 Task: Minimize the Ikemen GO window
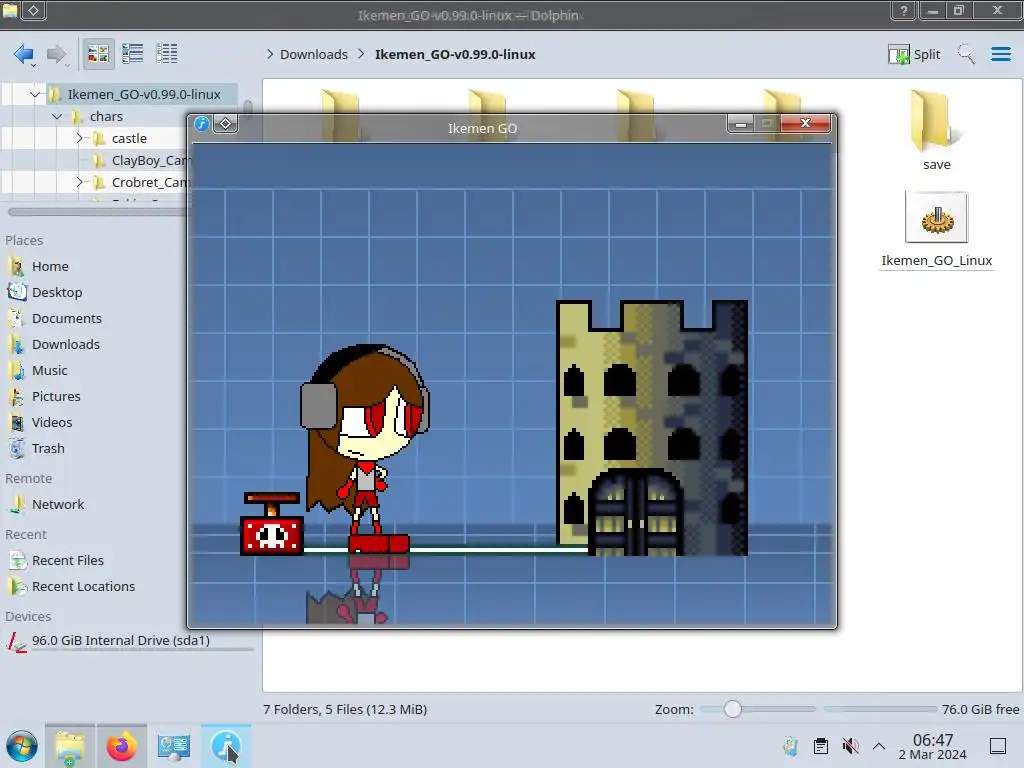click(741, 123)
